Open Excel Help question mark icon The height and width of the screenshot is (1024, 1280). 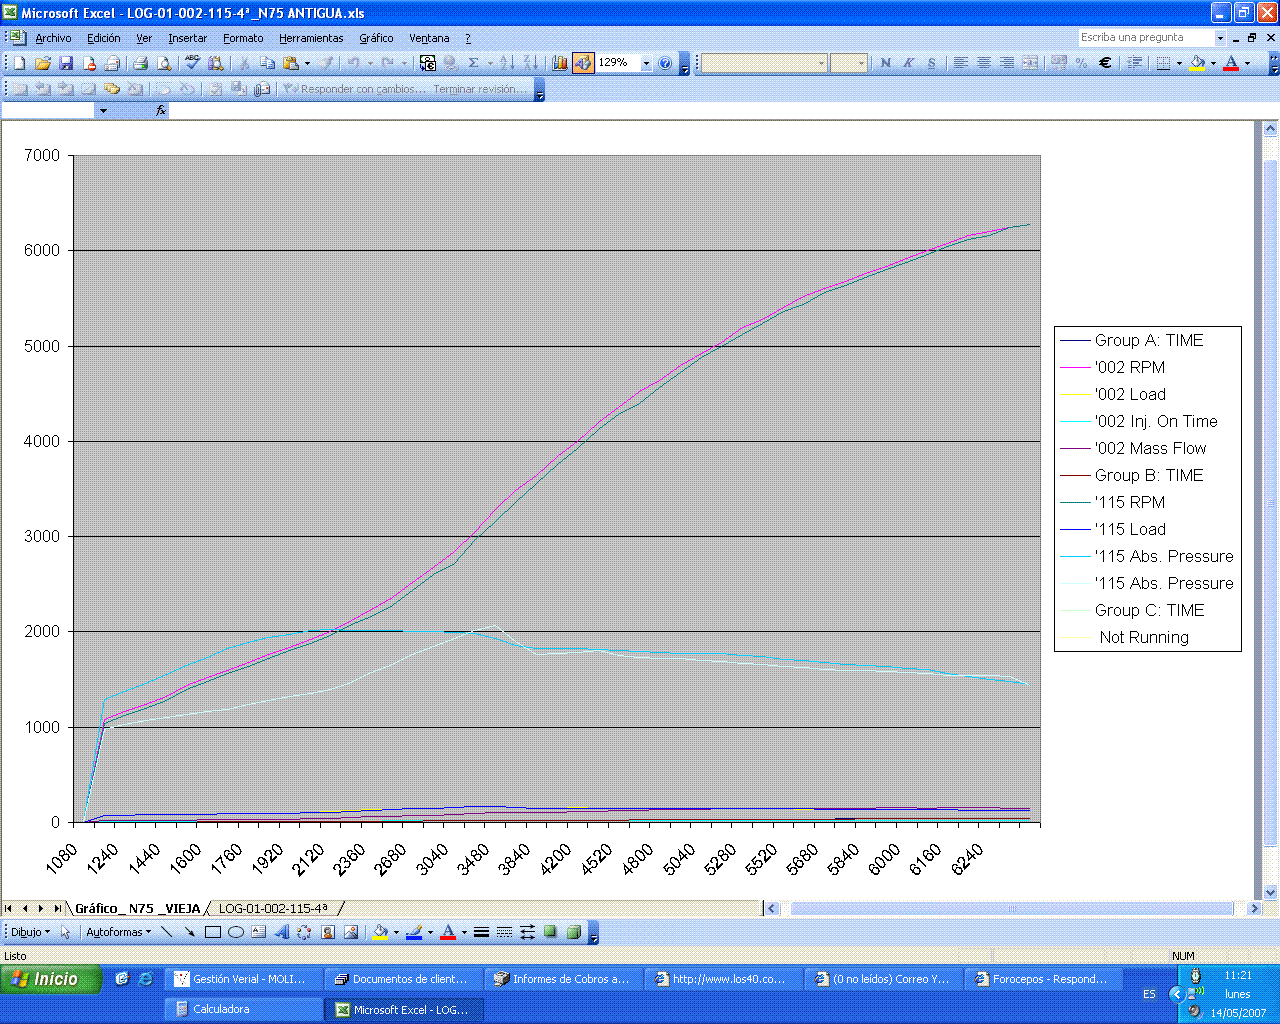pos(665,63)
